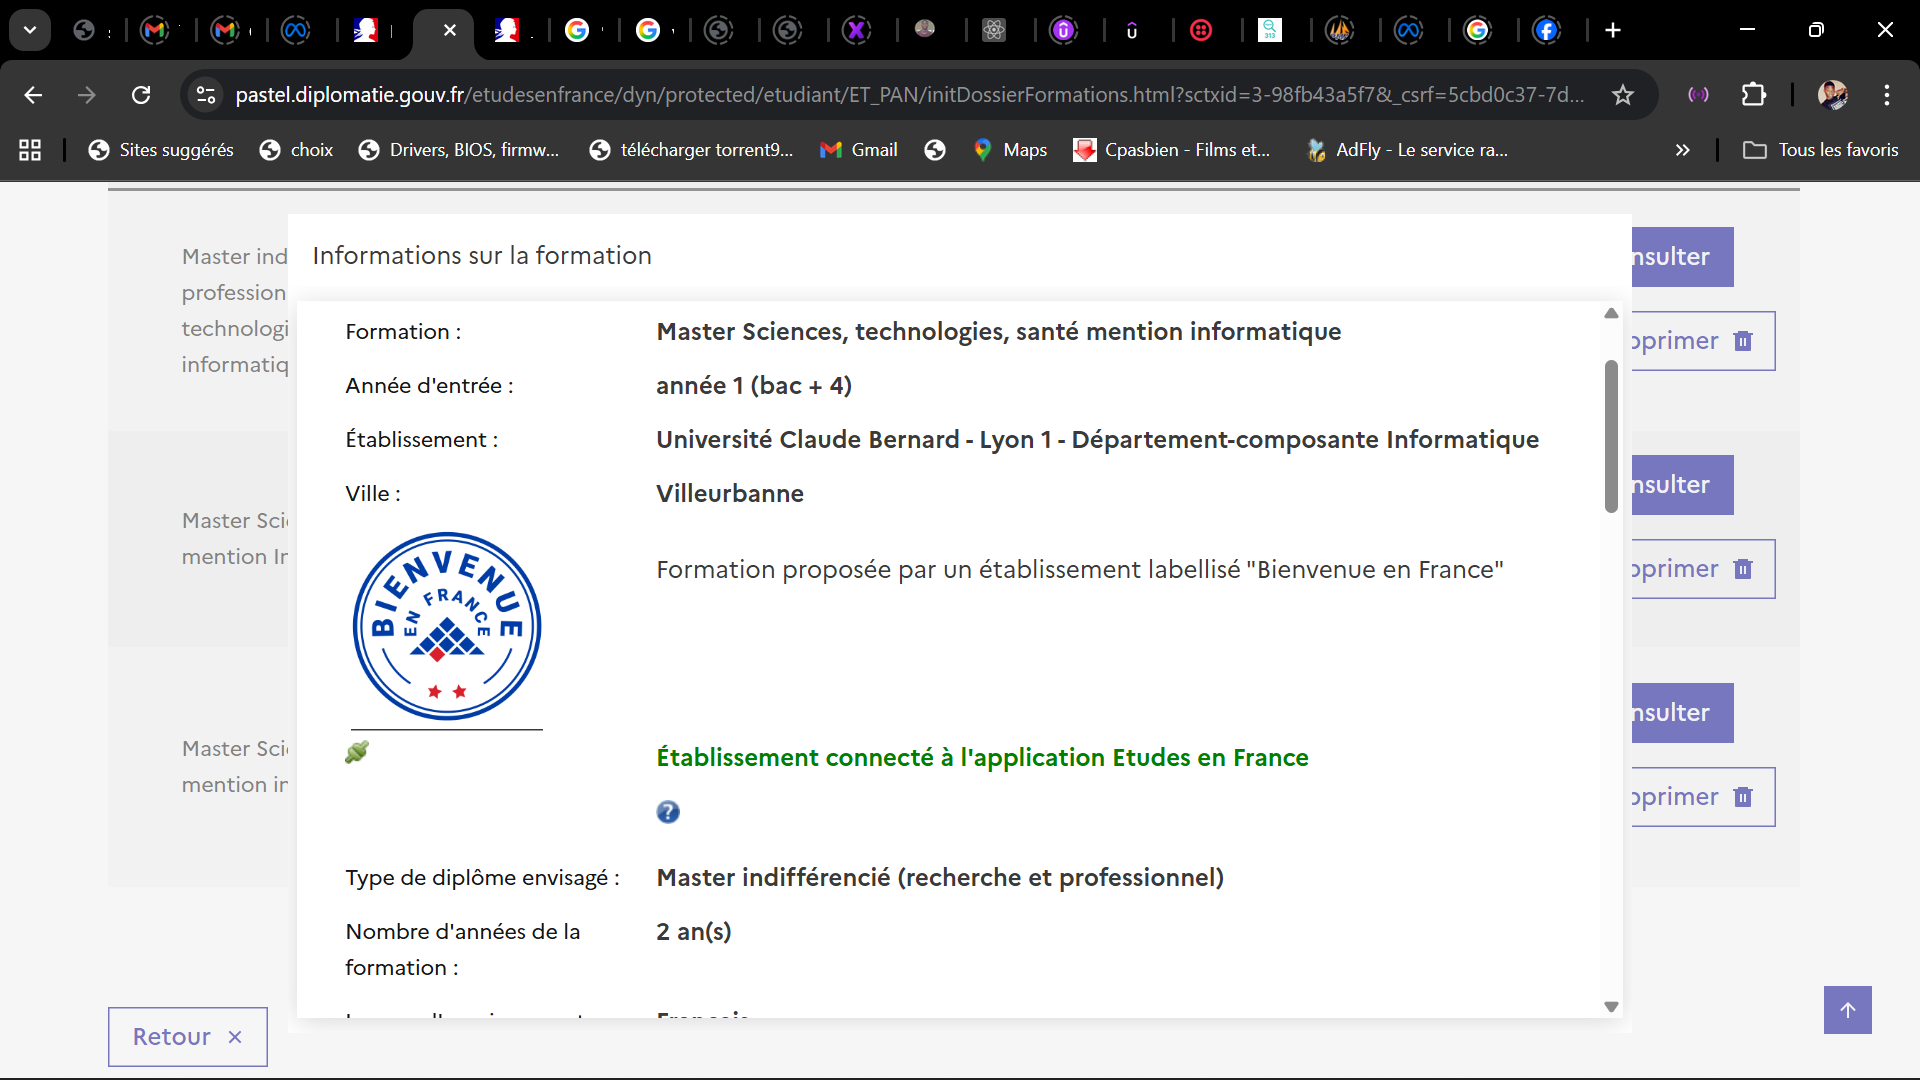The height and width of the screenshot is (1080, 1920).
Task: Click the Bienvenue en France label logo
Action: (x=447, y=626)
